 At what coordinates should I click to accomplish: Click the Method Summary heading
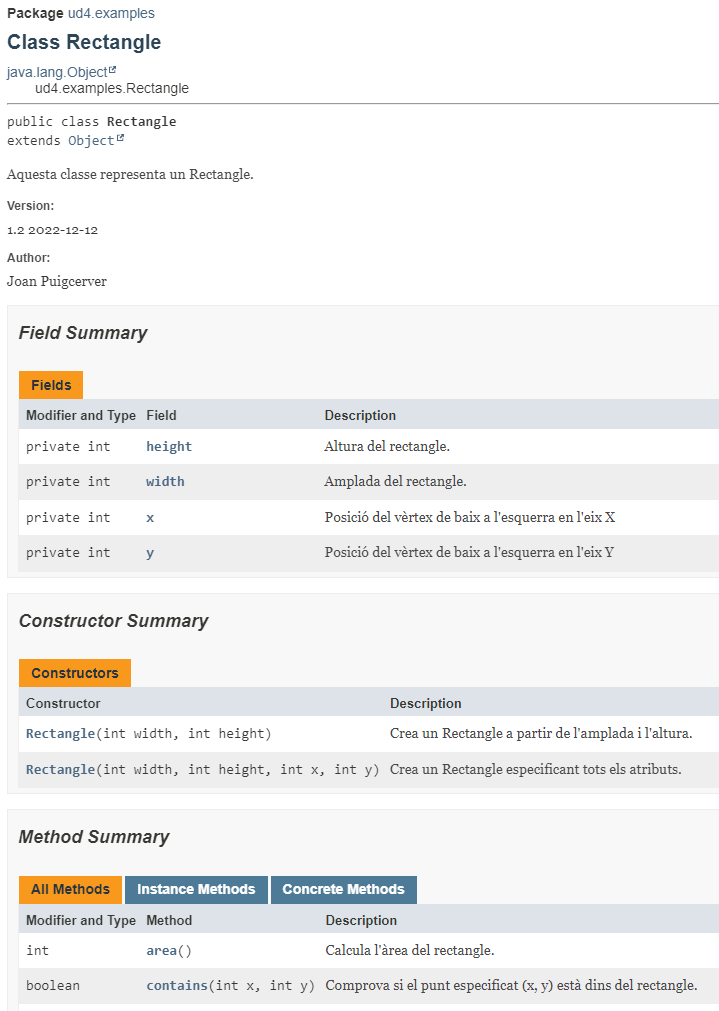(x=94, y=837)
